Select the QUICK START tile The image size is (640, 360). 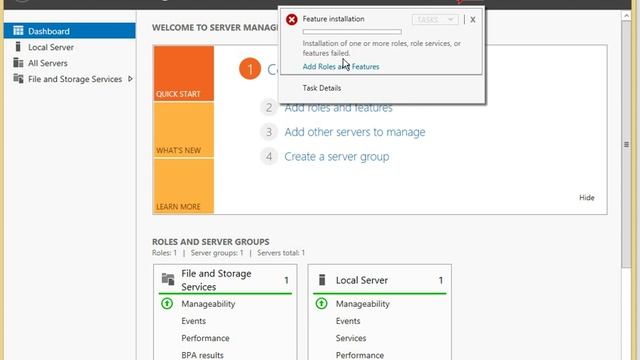(x=184, y=73)
